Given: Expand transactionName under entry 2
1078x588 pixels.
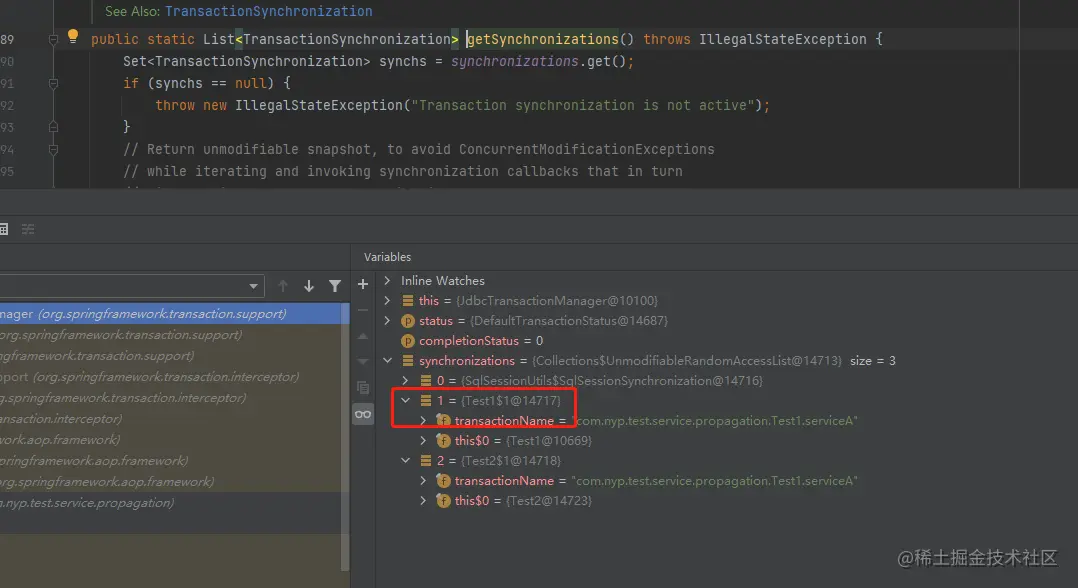Looking at the screenshot, I should (x=423, y=481).
